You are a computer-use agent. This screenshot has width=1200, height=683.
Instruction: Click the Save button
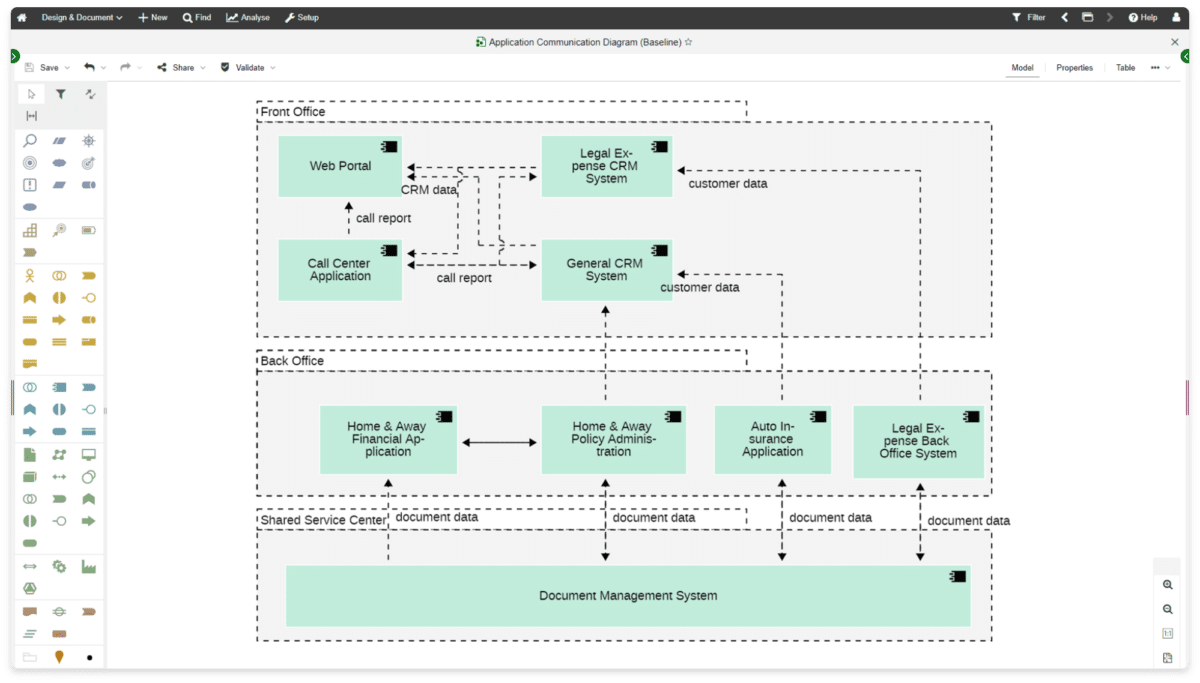tap(42, 68)
